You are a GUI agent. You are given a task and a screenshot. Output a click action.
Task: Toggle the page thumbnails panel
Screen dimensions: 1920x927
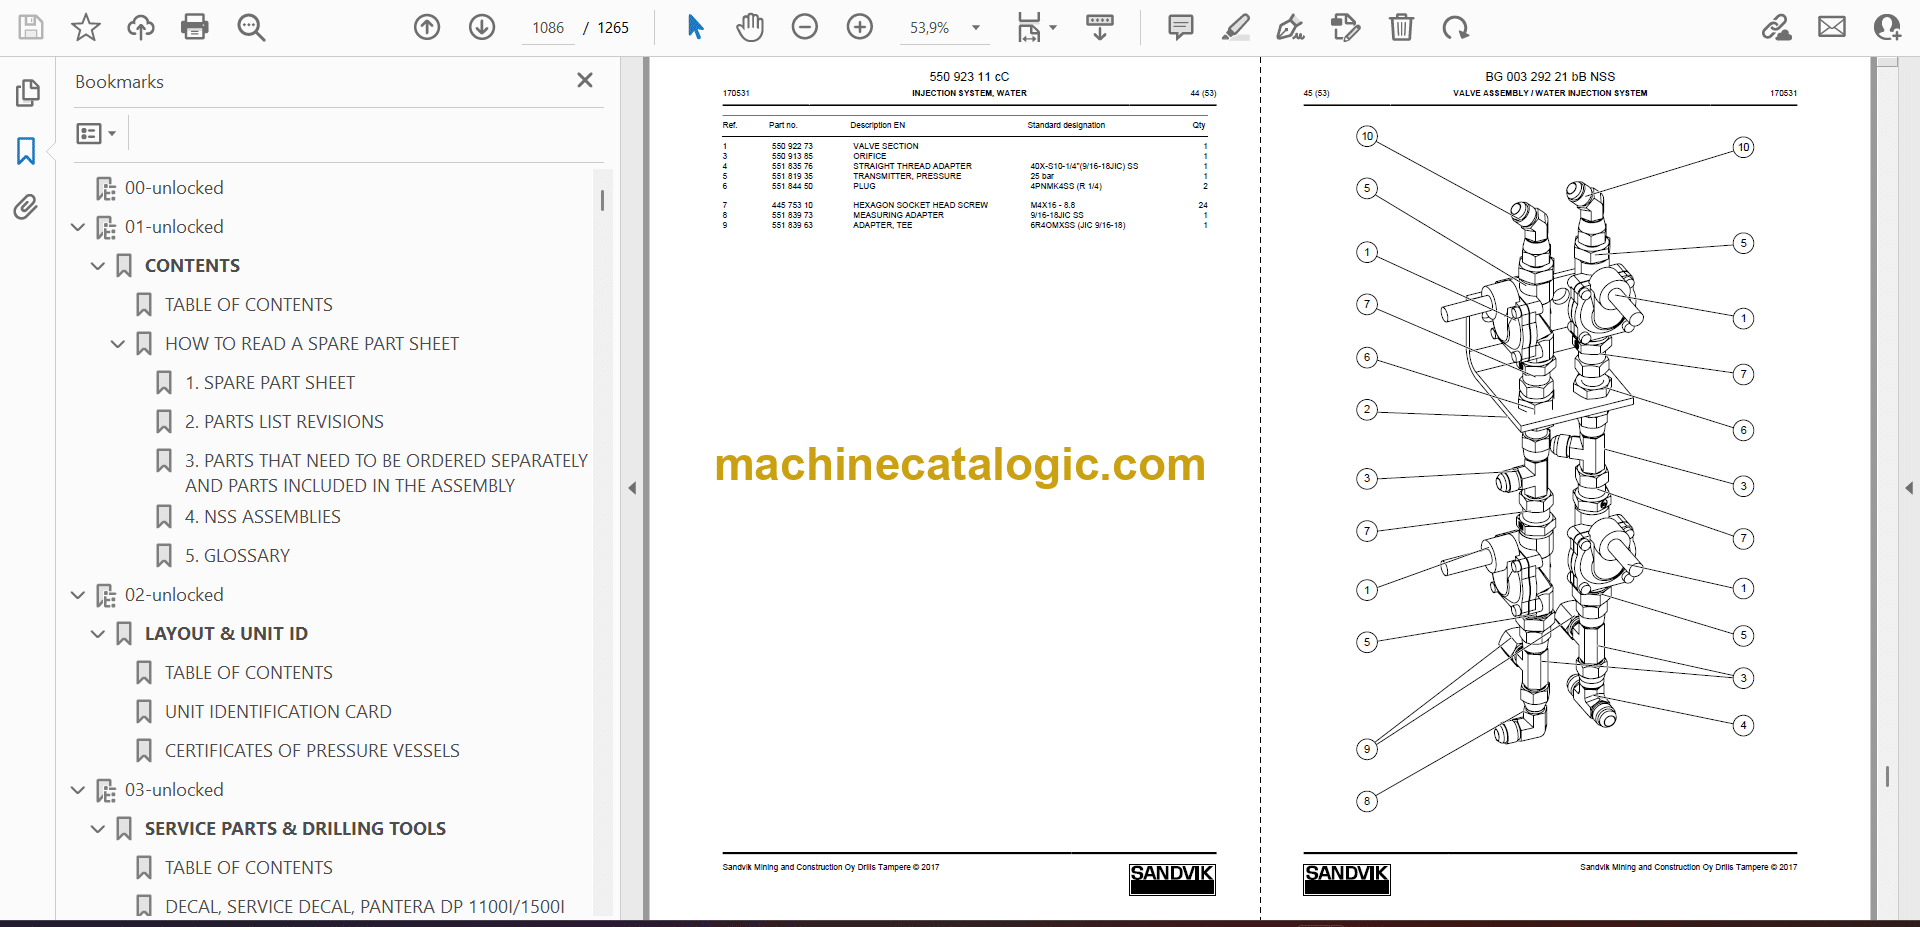(x=26, y=93)
